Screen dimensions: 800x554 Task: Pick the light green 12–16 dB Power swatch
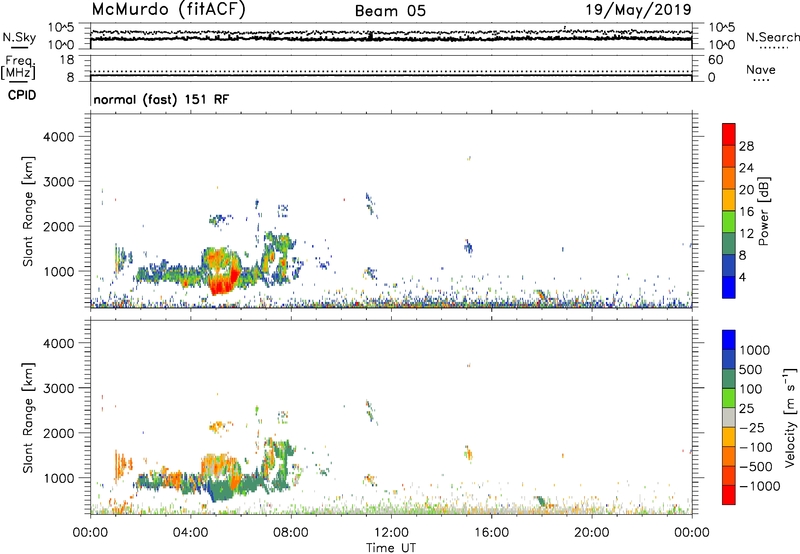pos(729,222)
